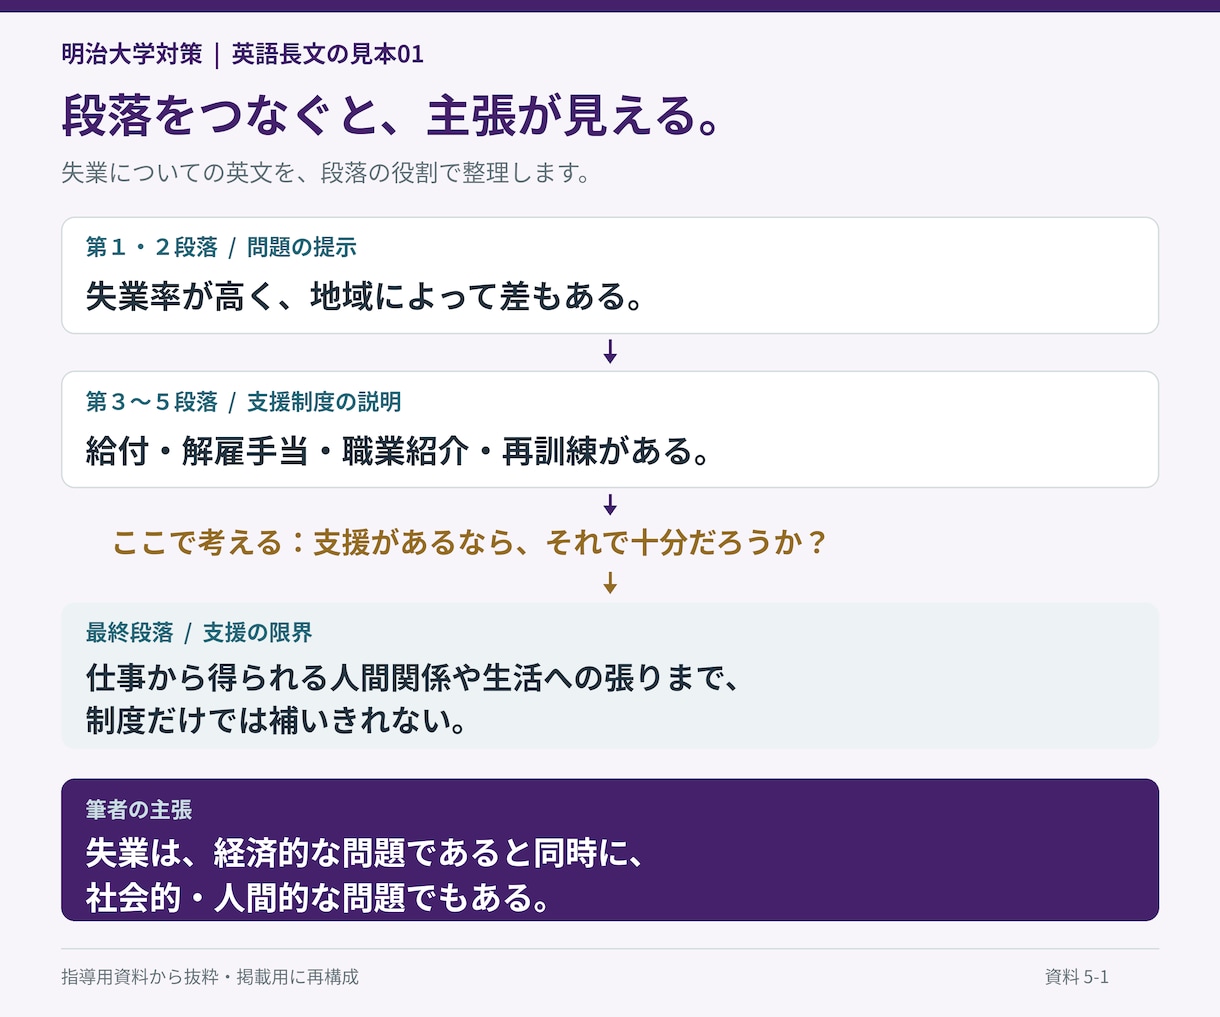
Task: Select the line 仕事から得られる人間関係や生活への張りまで、
Action: tap(413, 678)
